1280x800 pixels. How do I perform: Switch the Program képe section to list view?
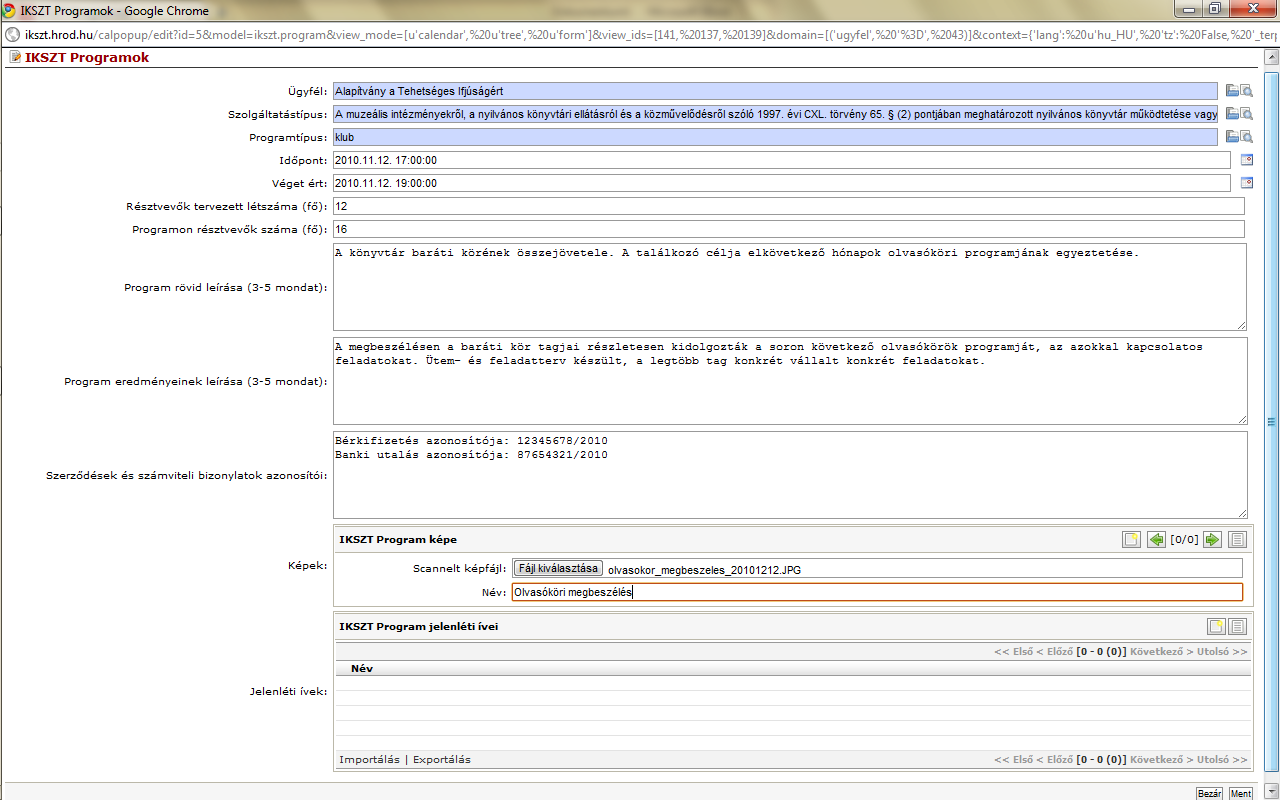tap(1237, 539)
